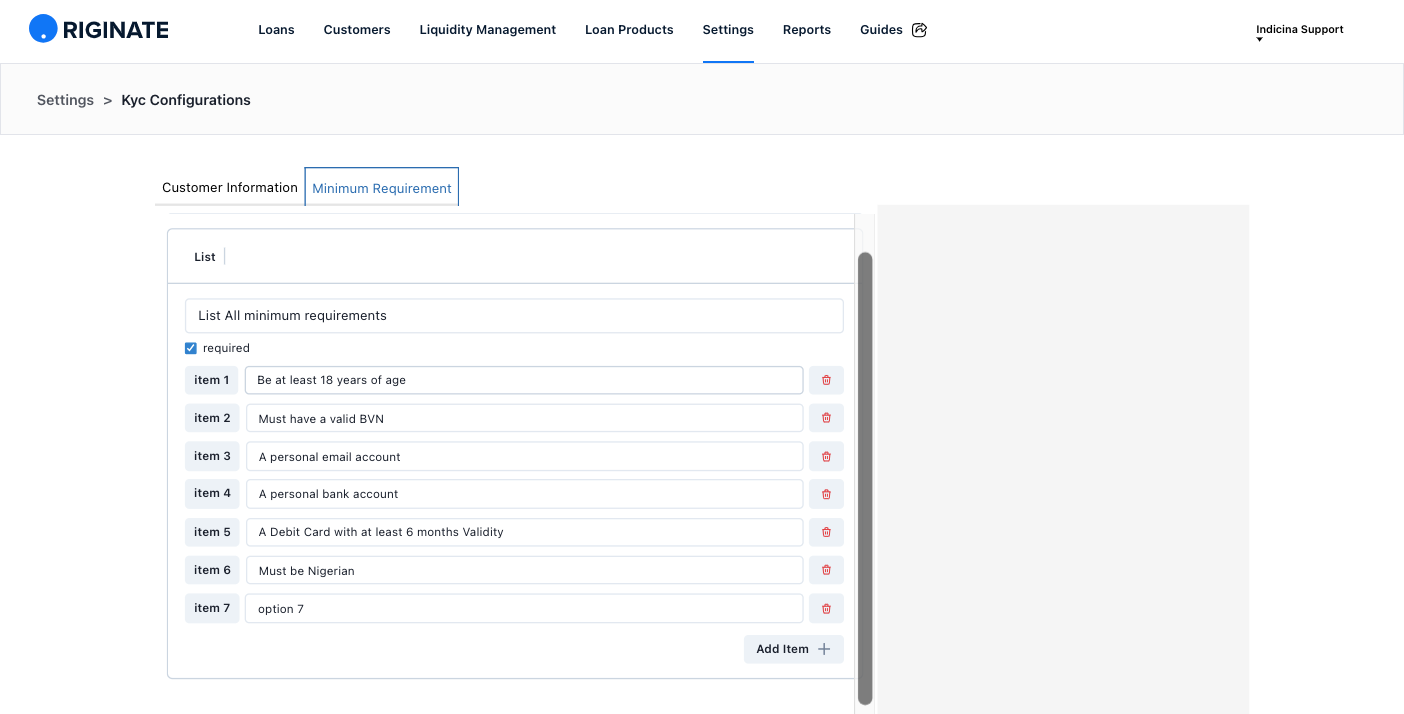1404x714 pixels.
Task: Click the List section header label
Action: tap(205, 257)
